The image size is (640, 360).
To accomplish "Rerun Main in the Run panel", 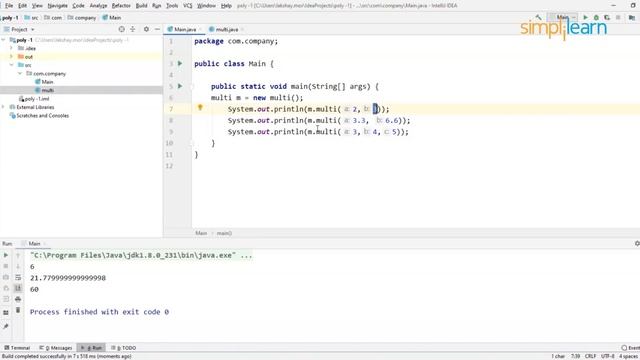I will pos(6,255).
